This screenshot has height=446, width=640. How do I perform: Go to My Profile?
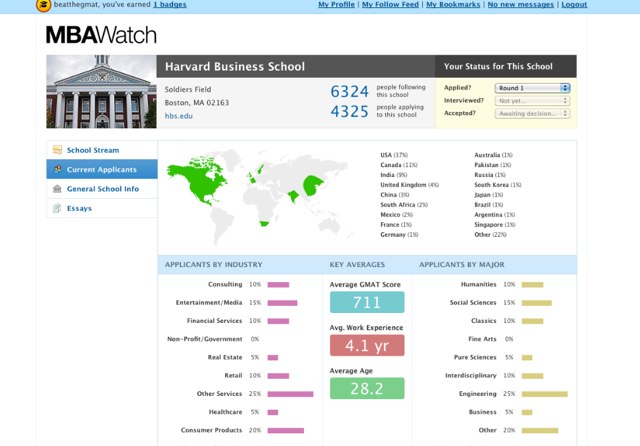pyautogui.click(x=336, y=4)
